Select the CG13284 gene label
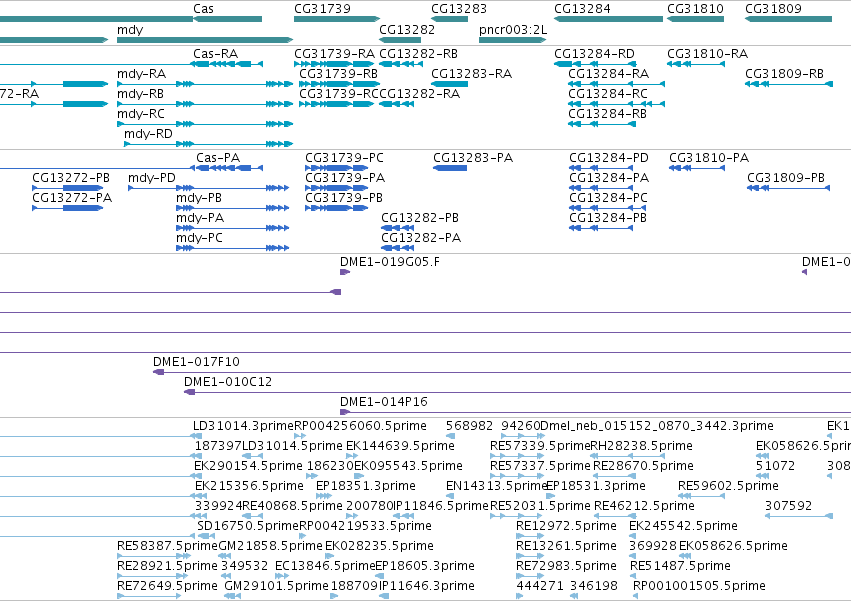This screenshot has height=601, width=851. 582,9
